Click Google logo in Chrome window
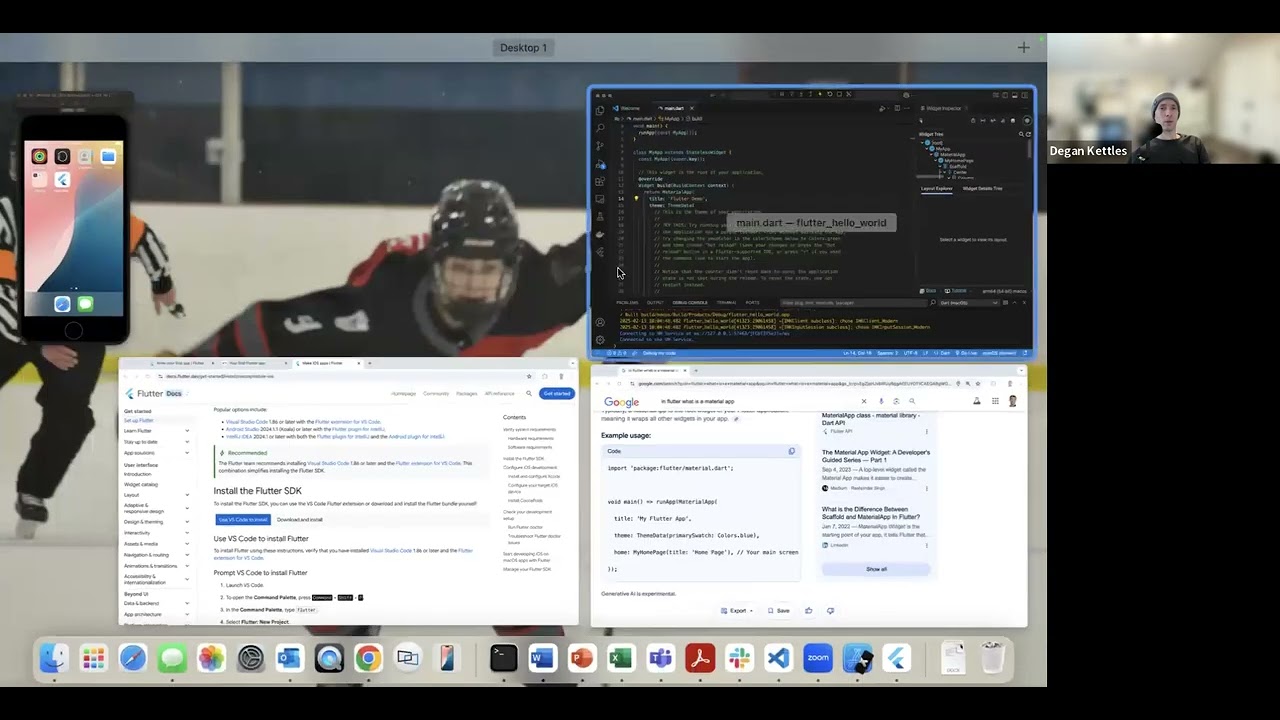 pos(621,402)
